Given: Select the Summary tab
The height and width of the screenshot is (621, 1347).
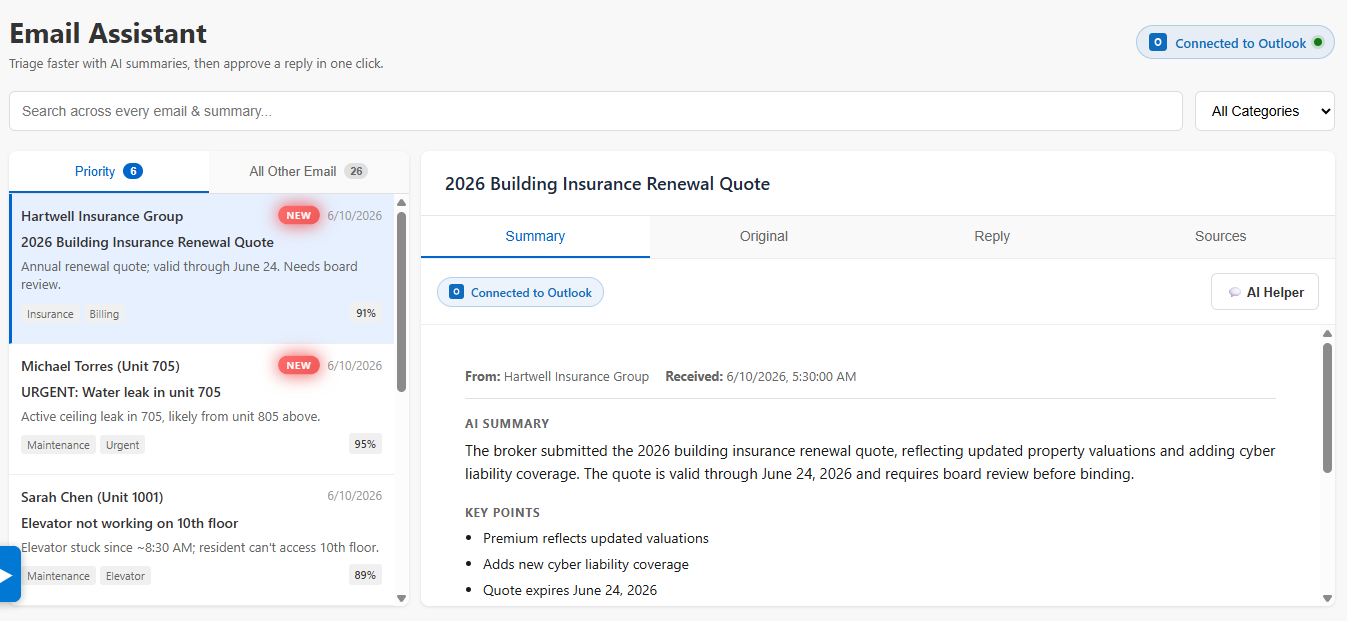Looking at the screenshot, I should point(535,236).
